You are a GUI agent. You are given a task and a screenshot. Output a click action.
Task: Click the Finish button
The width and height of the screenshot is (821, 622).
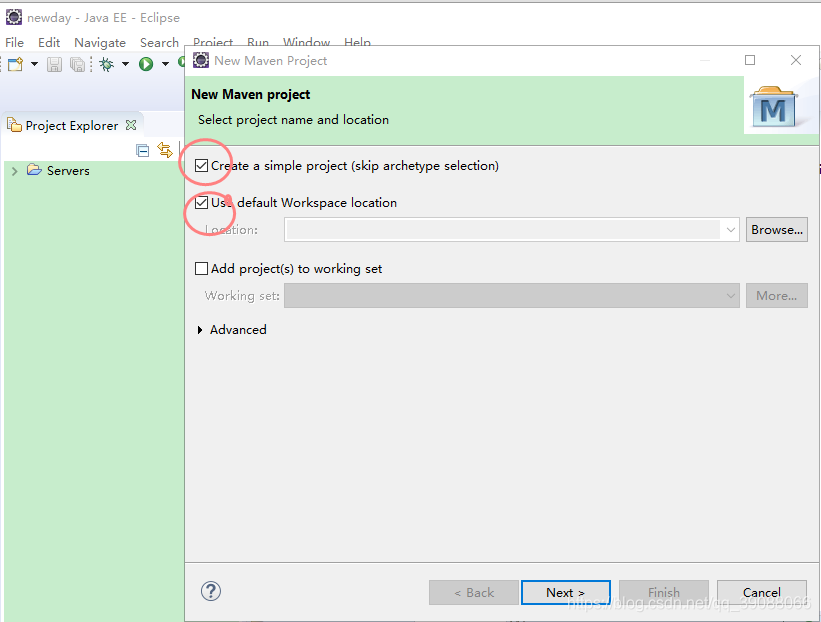664,593
